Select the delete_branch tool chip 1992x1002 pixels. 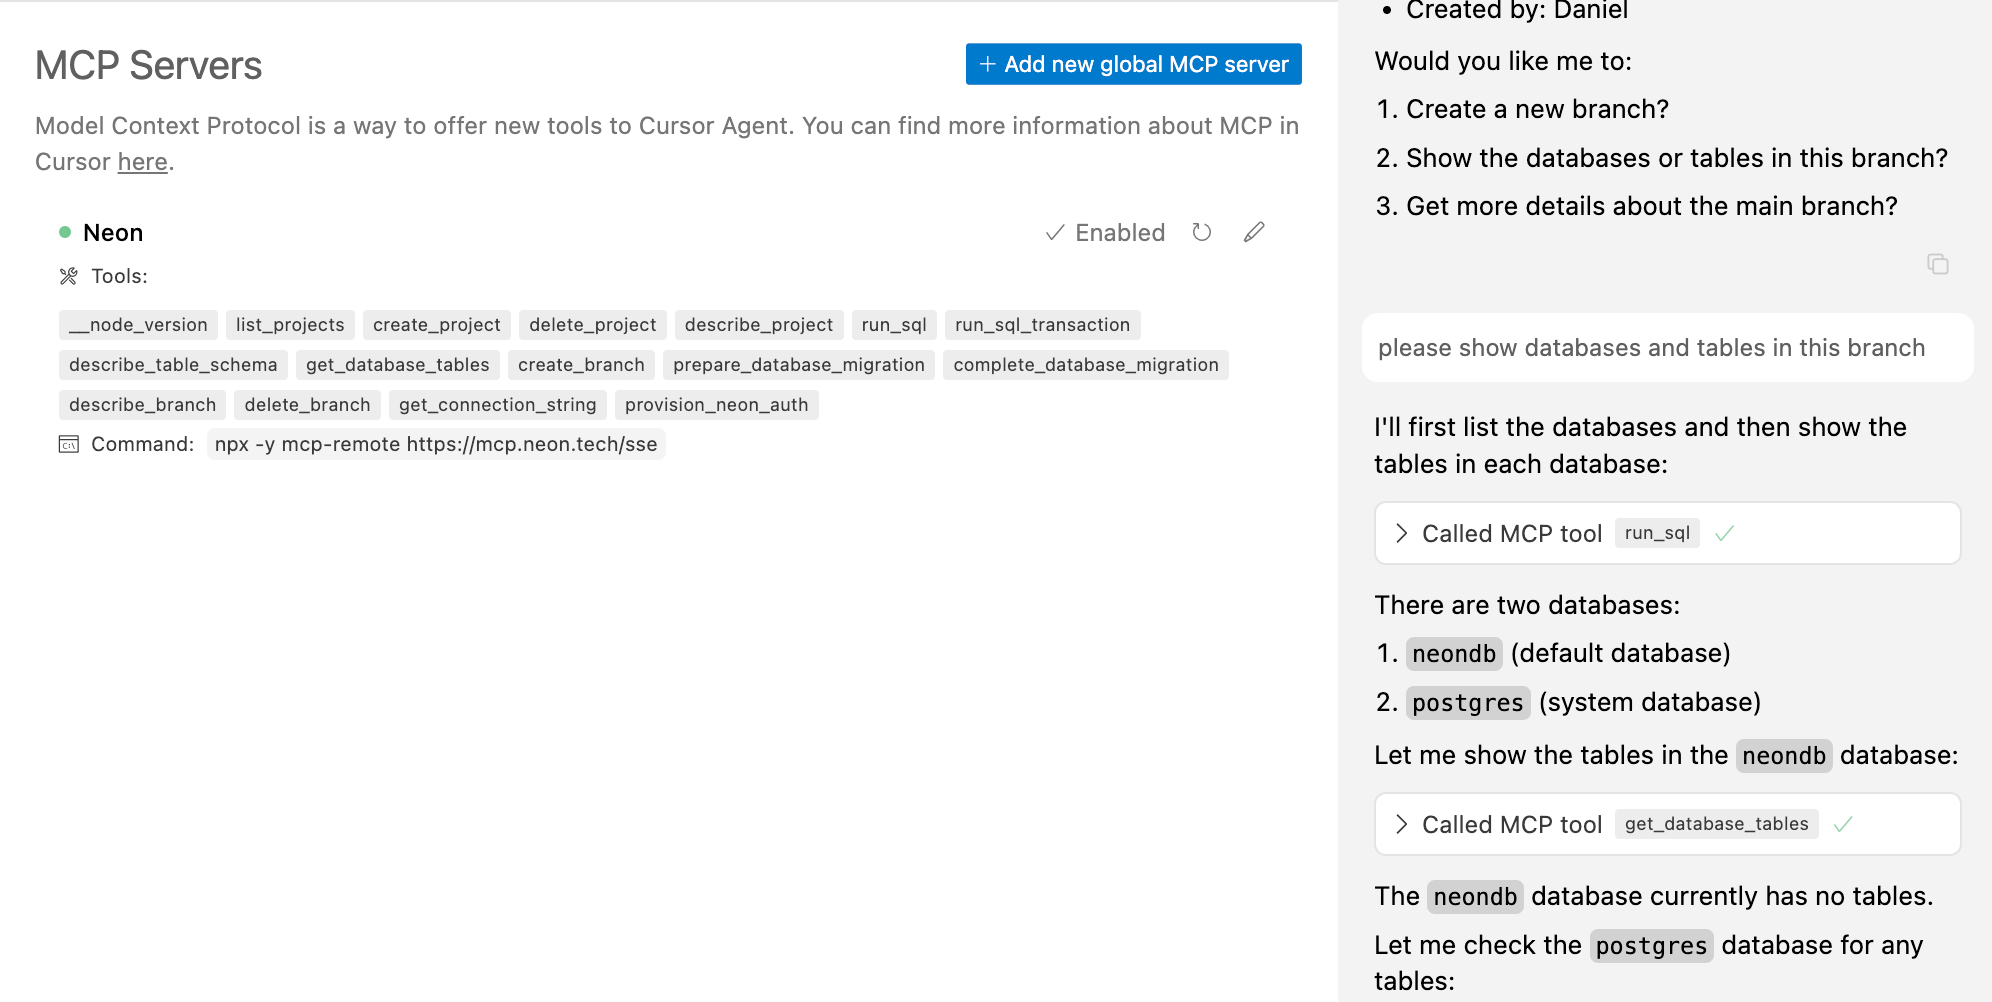pyautogui.click(x=308, y=405)
